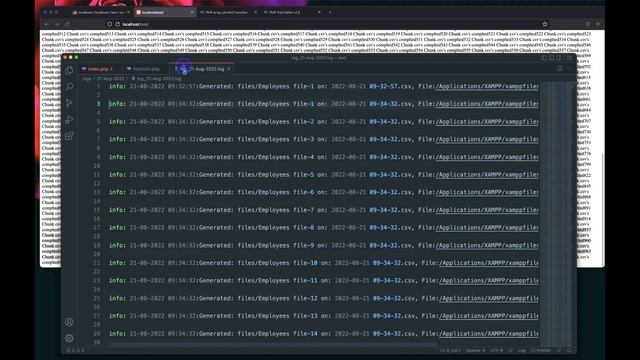Click the errors and warnings status item
Viewport: 640px width, 360px height.
[75, 350]
